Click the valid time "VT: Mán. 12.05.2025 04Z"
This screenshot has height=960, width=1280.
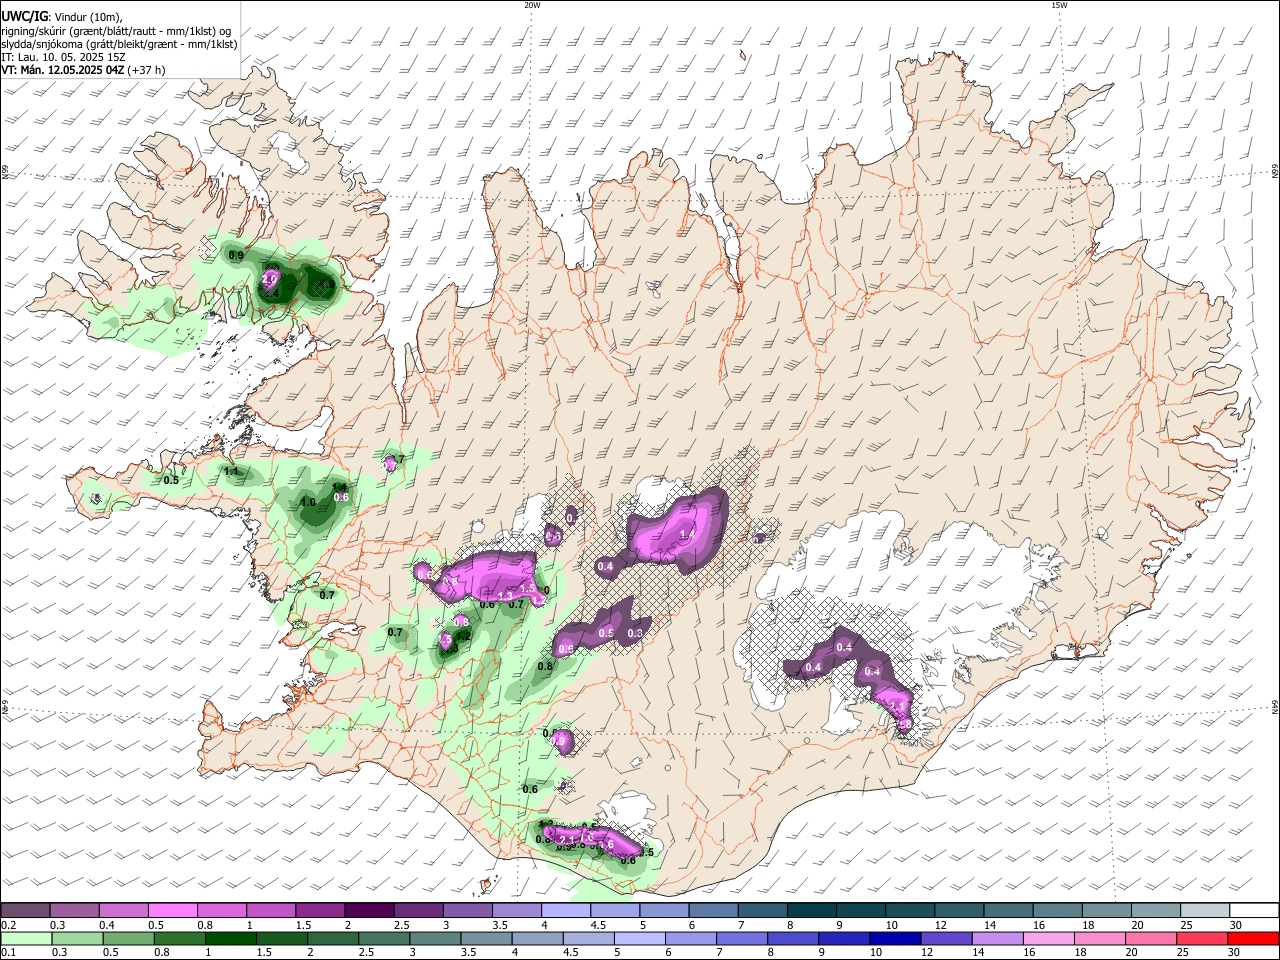62,70
